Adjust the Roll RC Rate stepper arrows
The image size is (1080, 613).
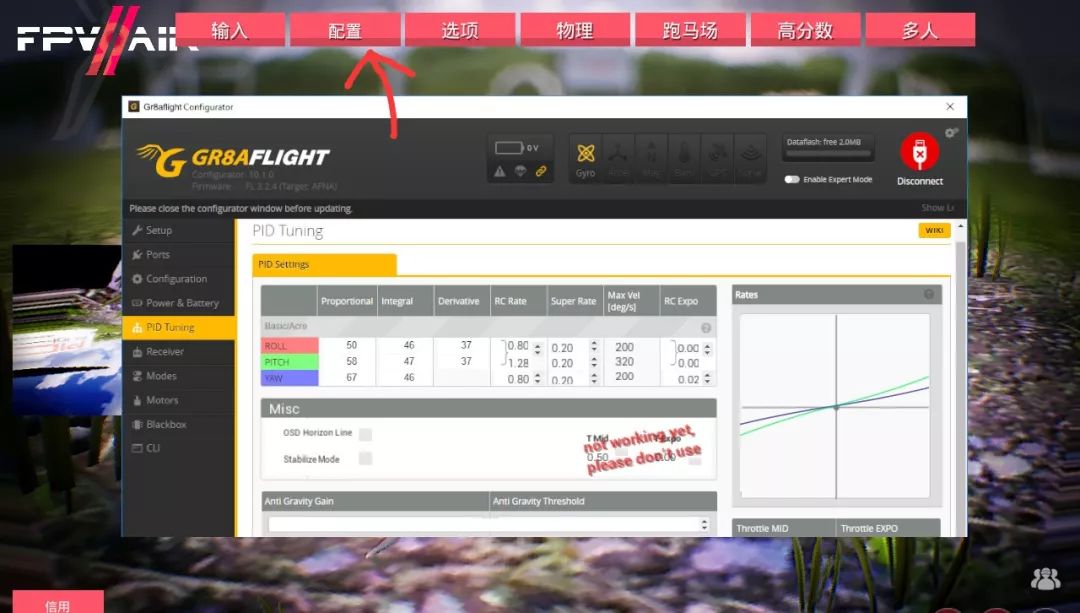point(538,348)
